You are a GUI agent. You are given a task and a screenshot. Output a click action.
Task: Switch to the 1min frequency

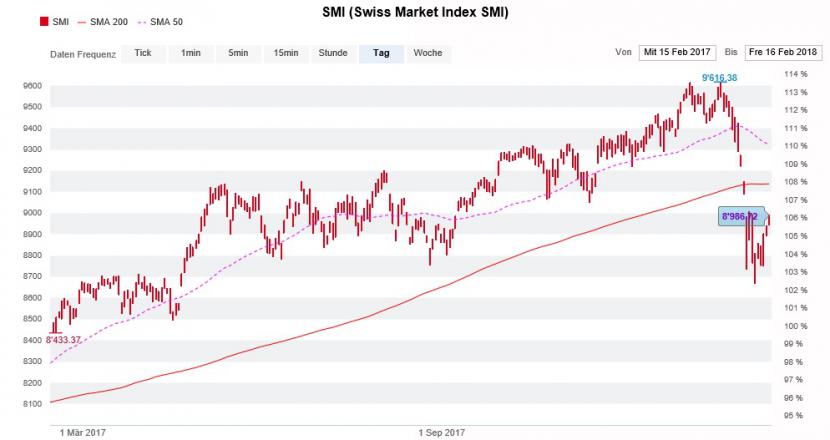tap(190, 53)
